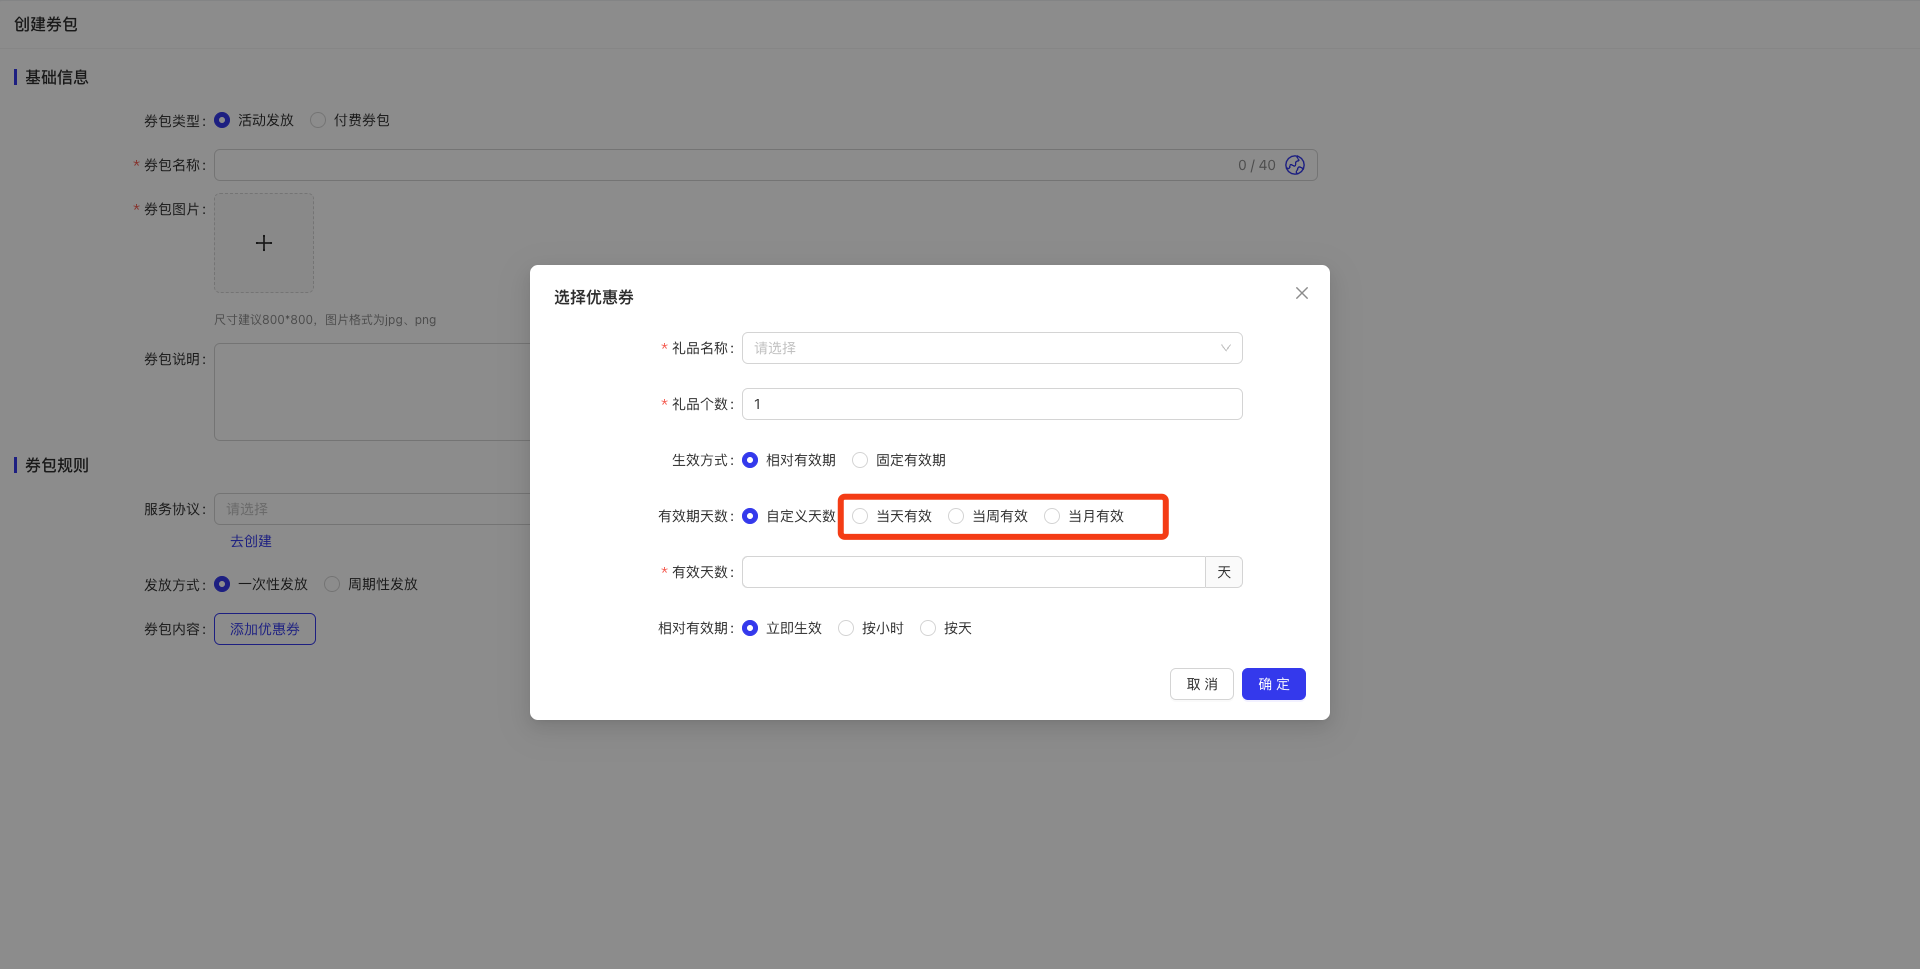Click the 礼品个数 input field
1920x969 pixels.
pos(992,404)
